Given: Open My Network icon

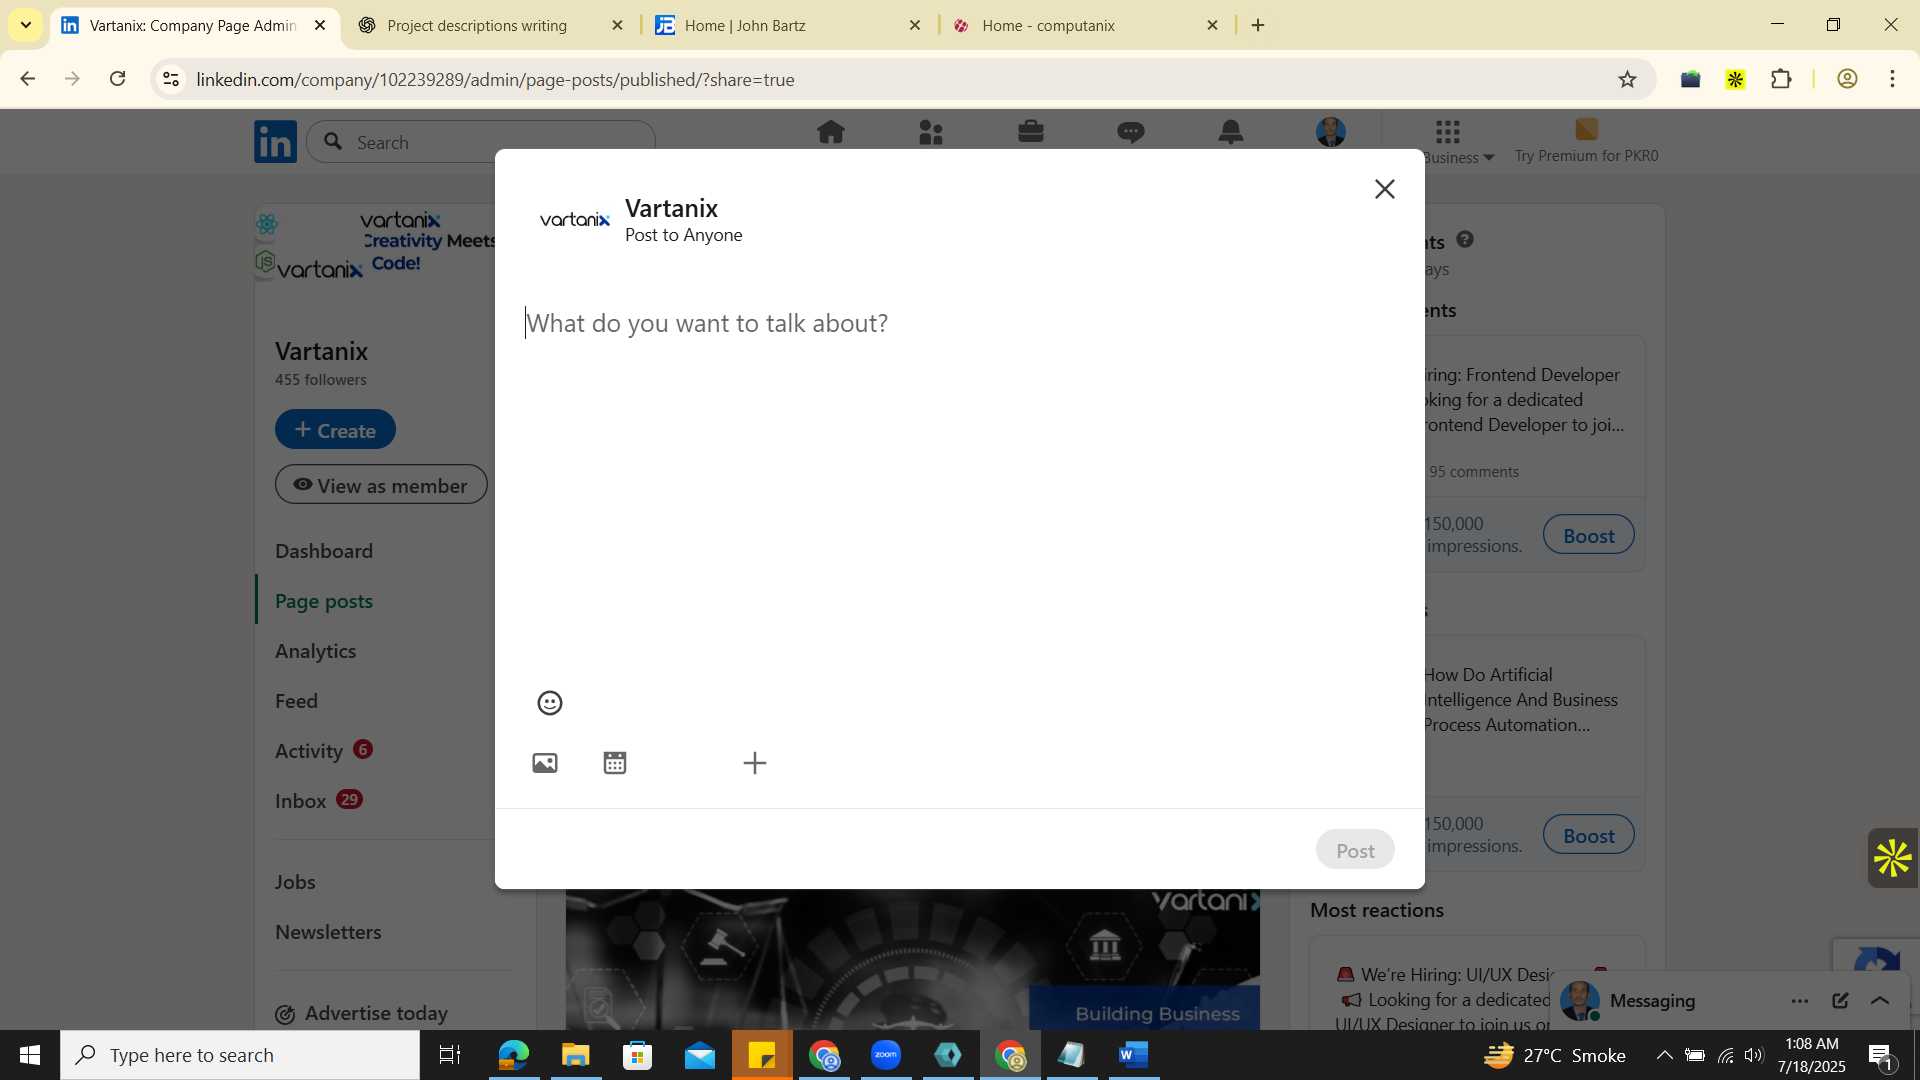Looking at the screenshot, I should point(931,132).
